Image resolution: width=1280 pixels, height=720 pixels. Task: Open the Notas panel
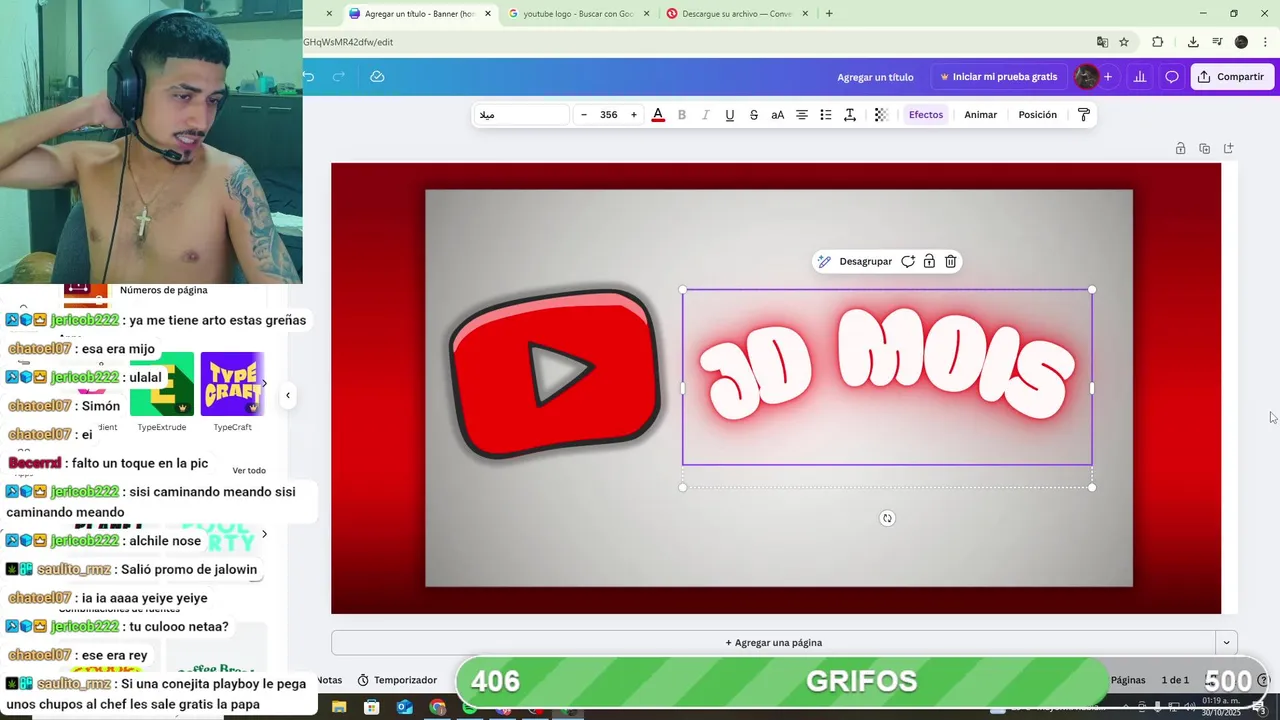[330, 680]
